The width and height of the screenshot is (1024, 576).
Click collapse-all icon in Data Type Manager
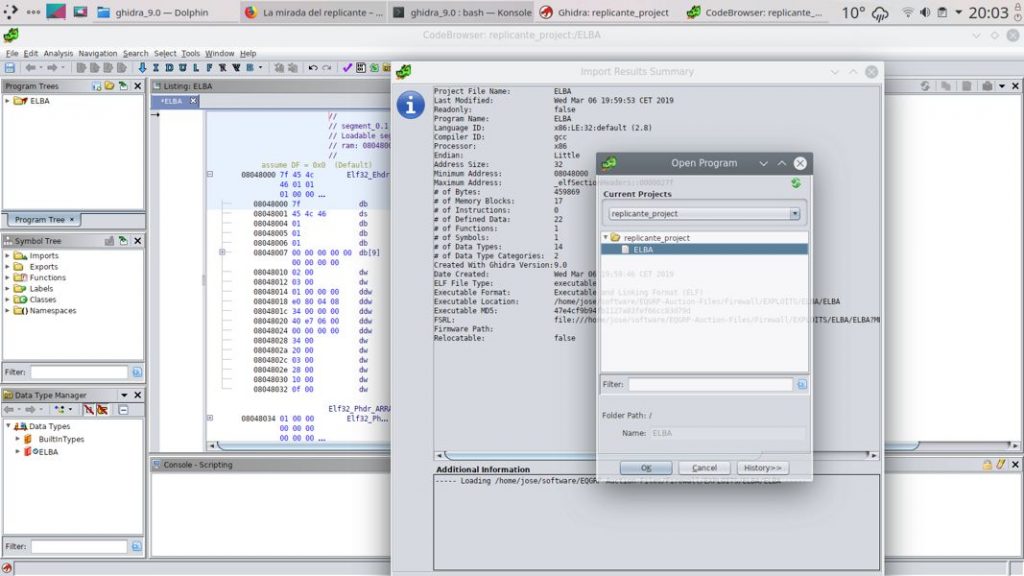(x=123, y=410)
